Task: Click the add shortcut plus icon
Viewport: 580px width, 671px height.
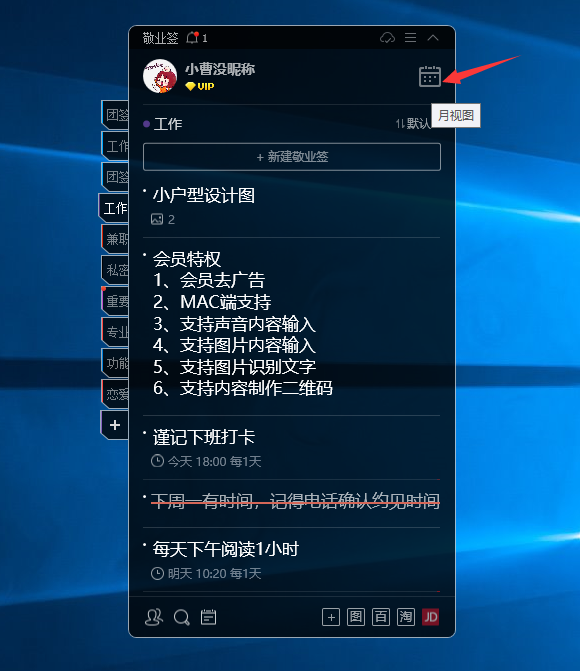Action: (x=331, y=617)
